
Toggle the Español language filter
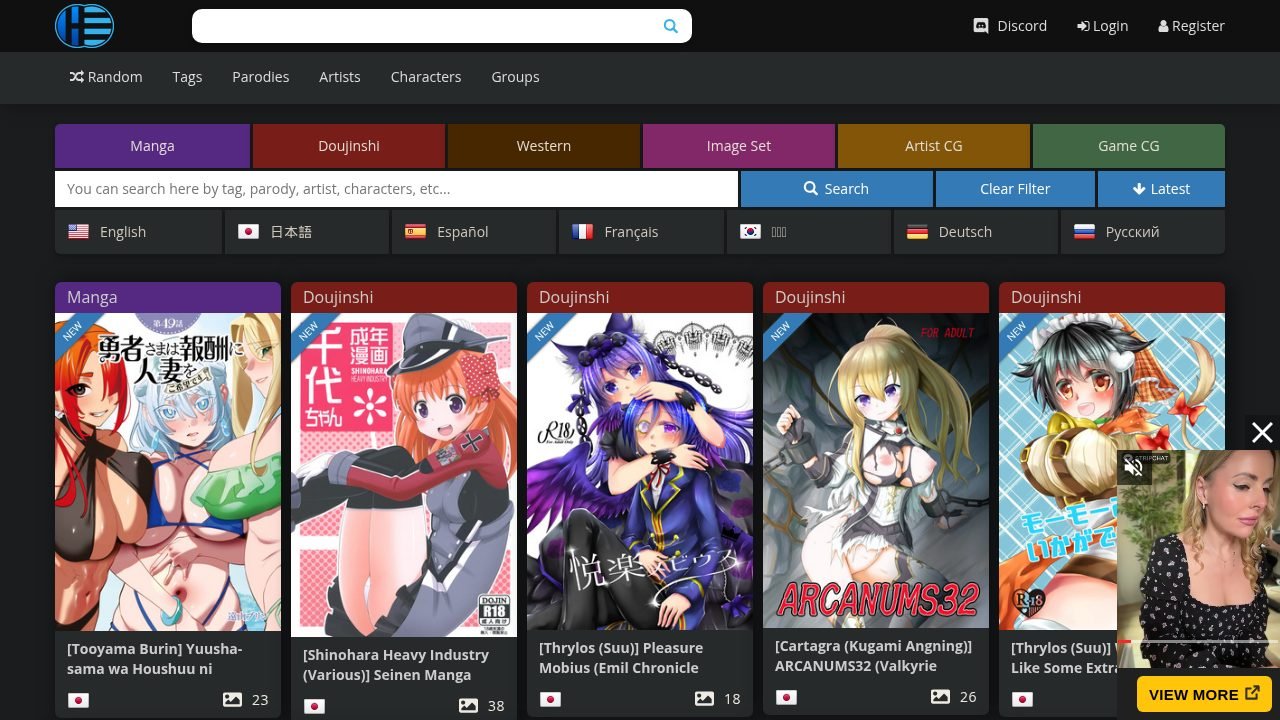(x=474, y=232)
